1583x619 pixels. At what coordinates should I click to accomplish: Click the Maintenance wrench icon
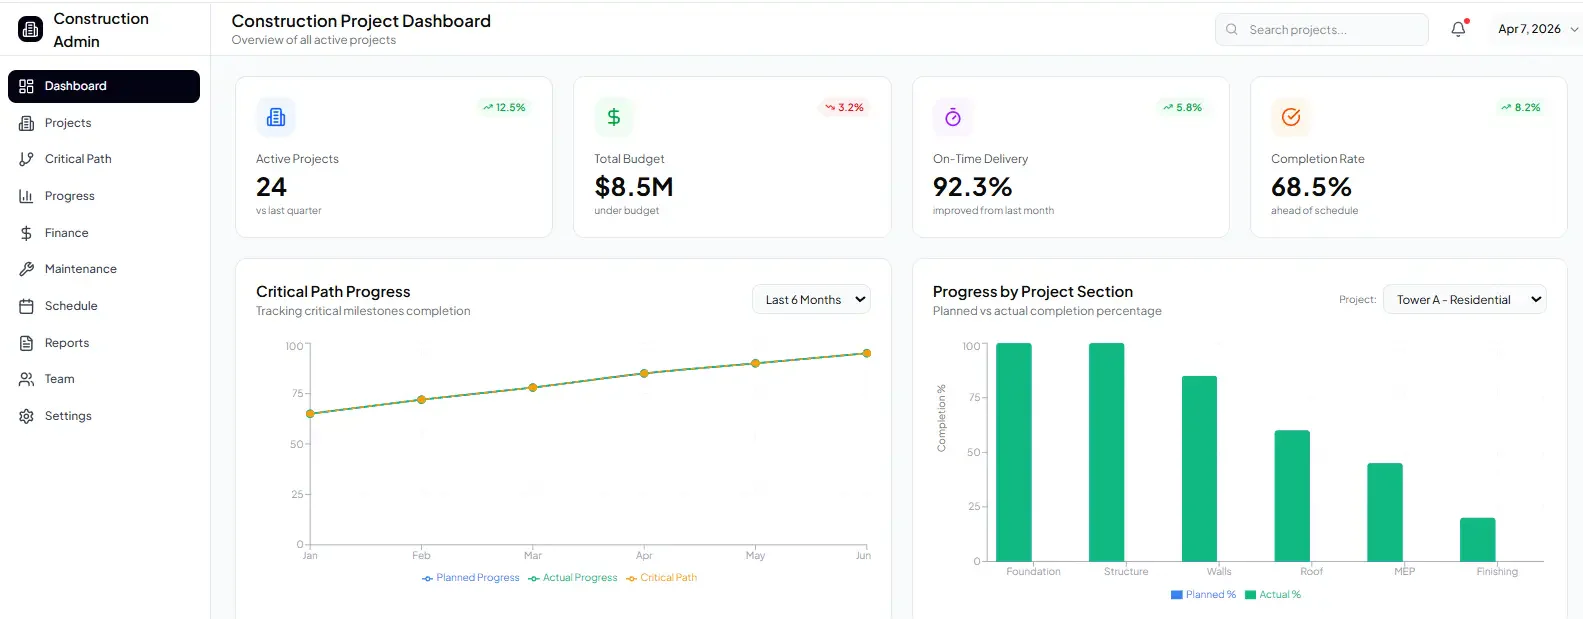[x=26, y=269]
